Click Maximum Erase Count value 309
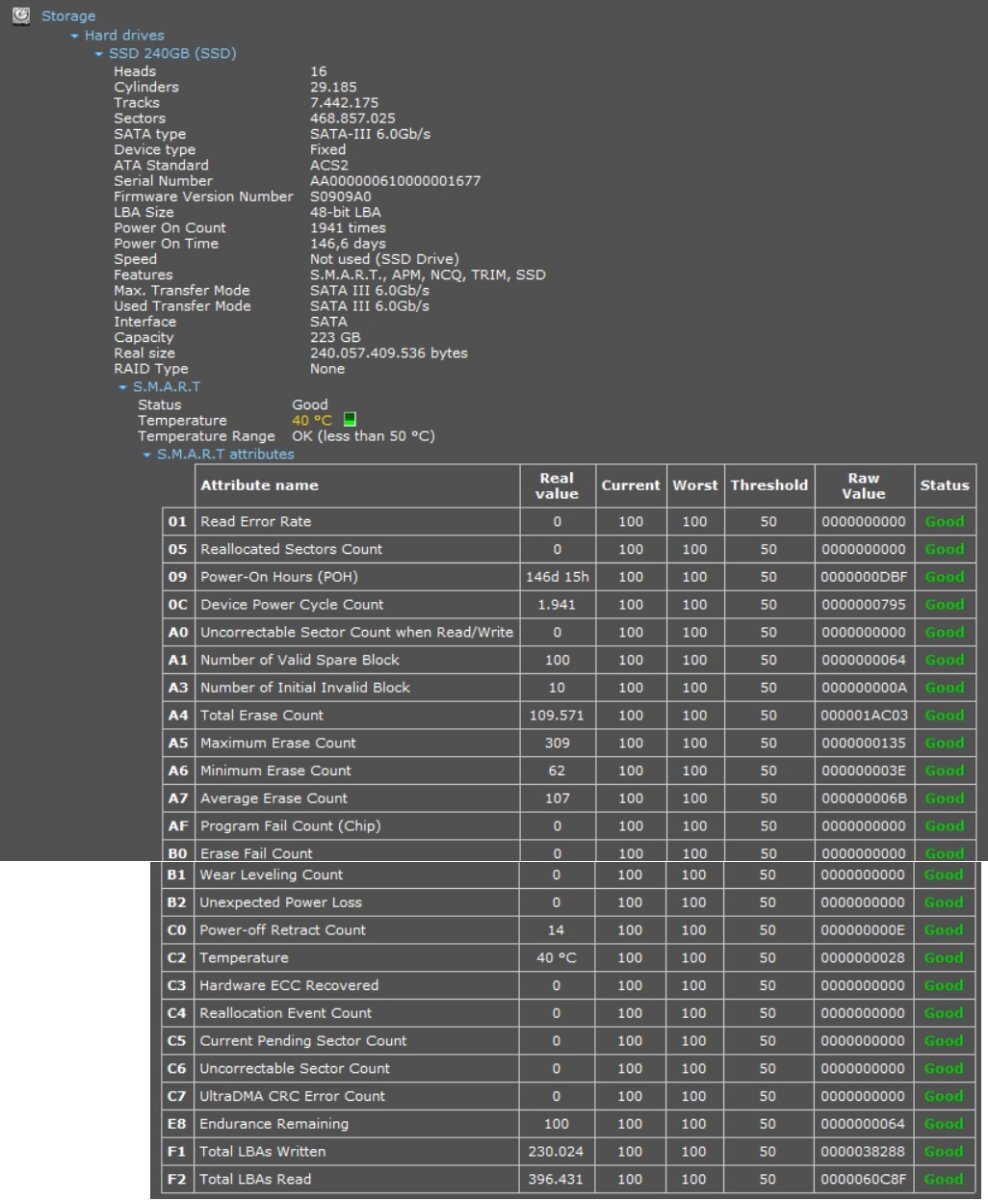Image resolution: width=988 pixels, height=1200 pixels. (x=557, y=743)
